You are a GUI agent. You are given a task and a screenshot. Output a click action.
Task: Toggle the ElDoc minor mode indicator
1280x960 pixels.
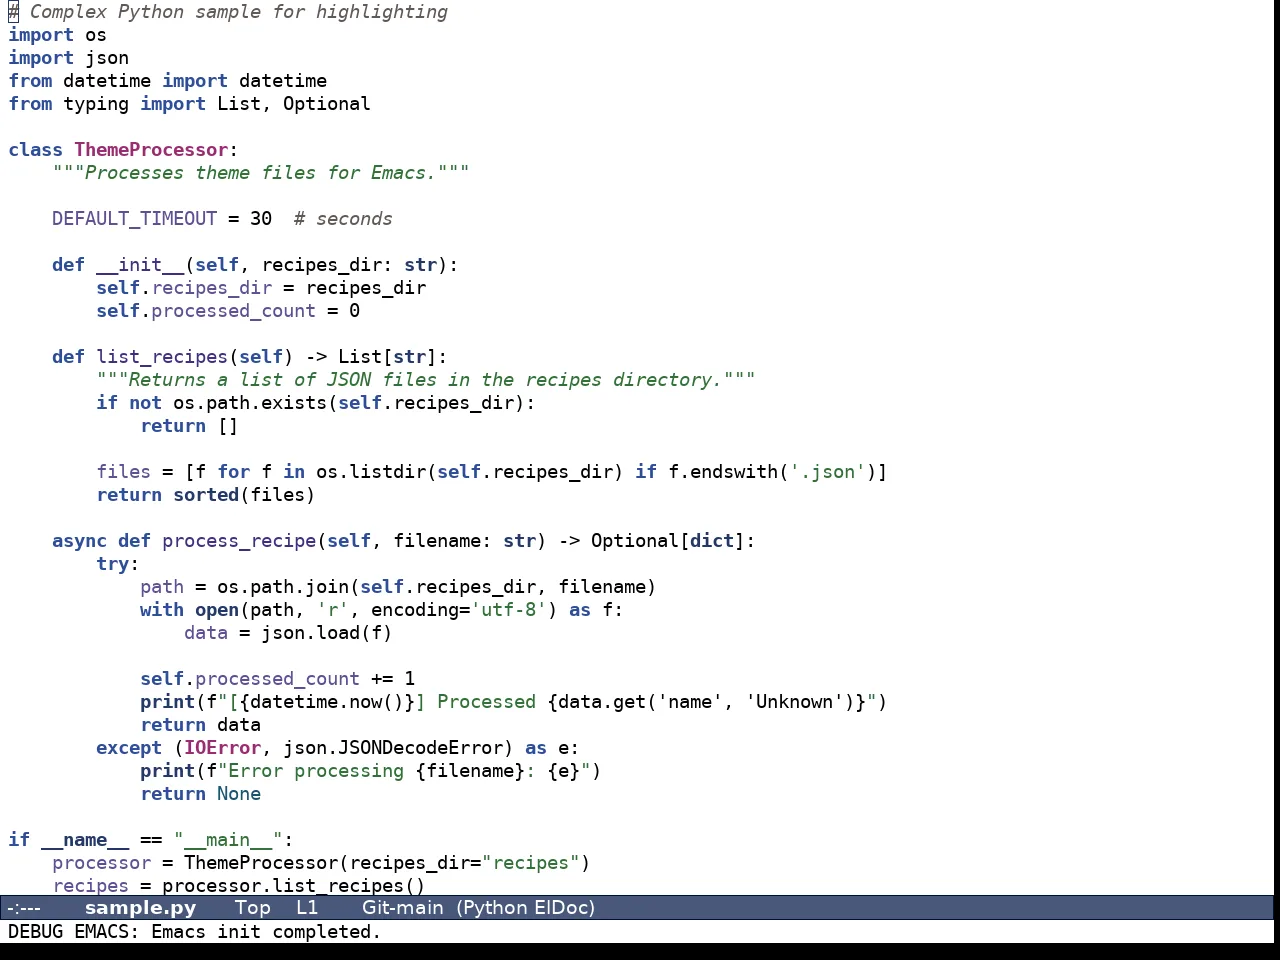pos(564,908)
